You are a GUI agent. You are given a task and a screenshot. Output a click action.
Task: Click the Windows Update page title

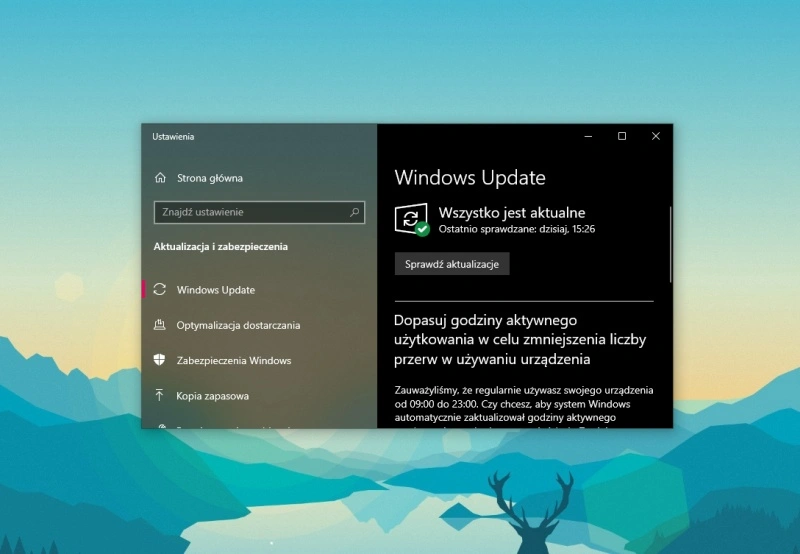[x=470, y=178]
